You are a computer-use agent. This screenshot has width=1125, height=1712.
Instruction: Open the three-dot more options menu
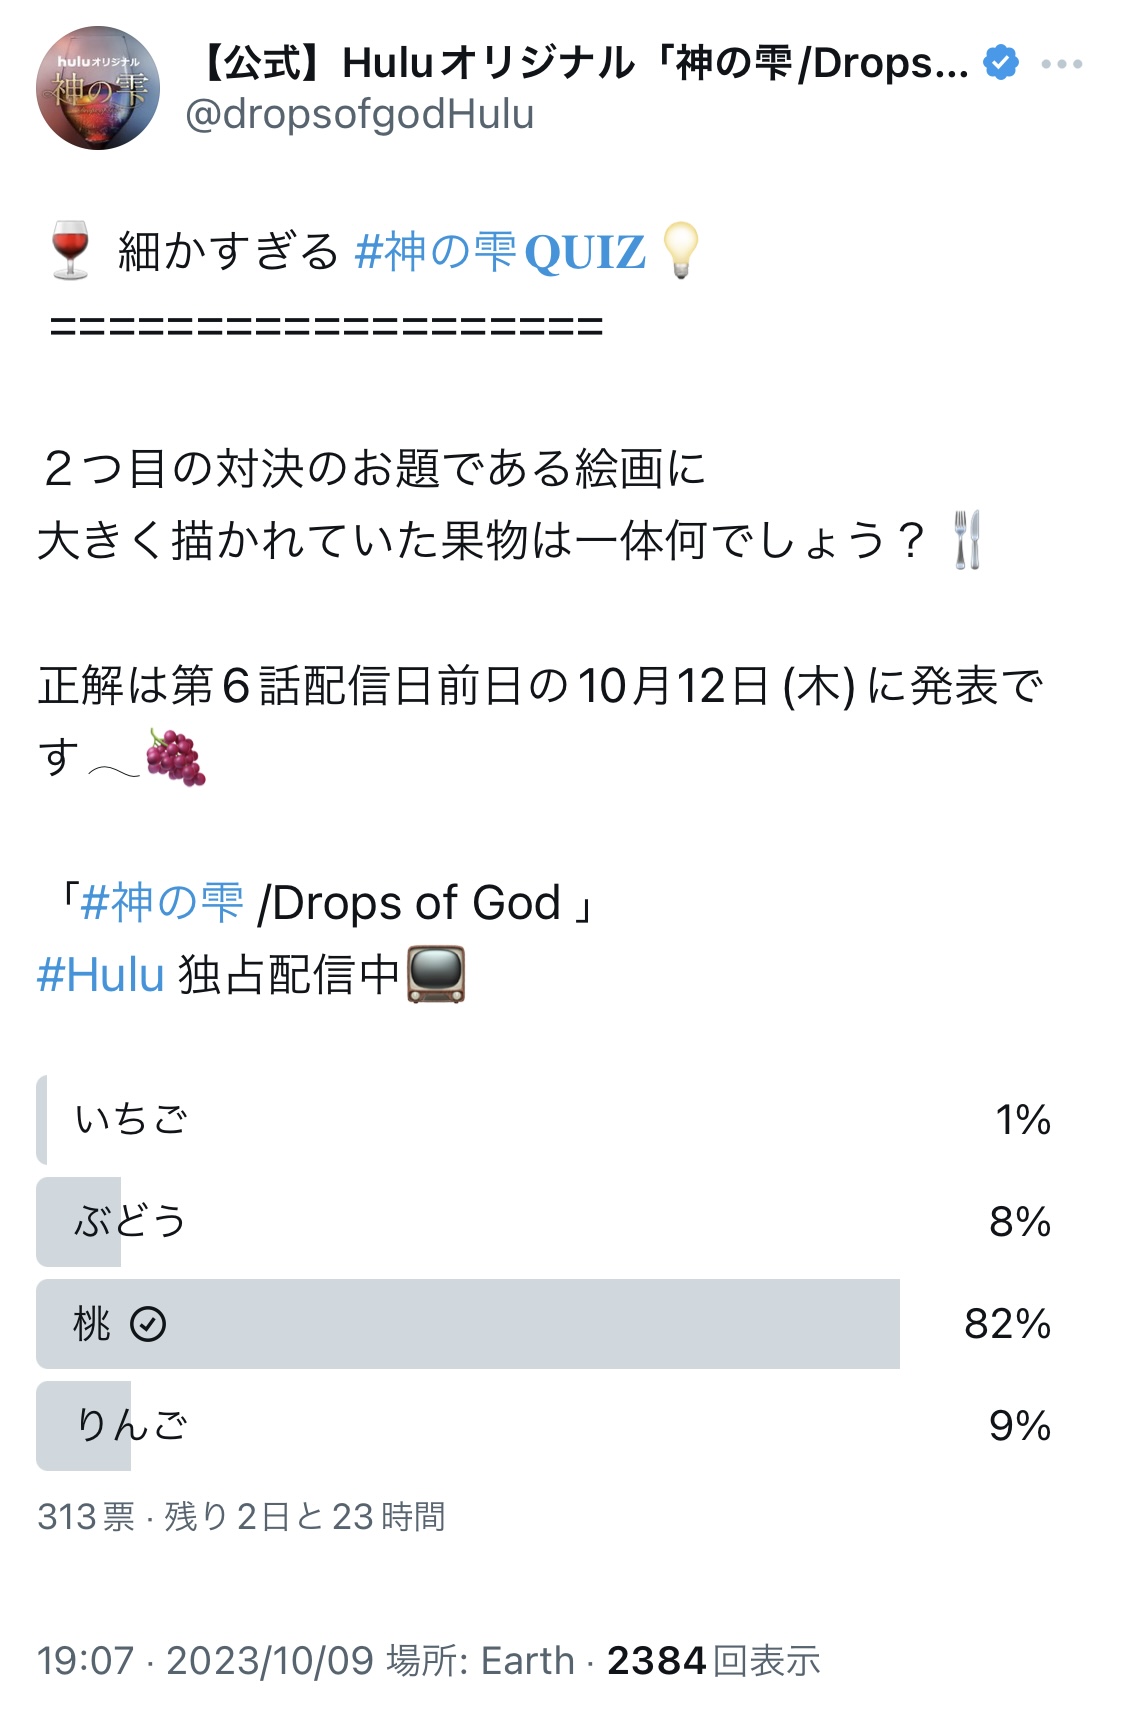tap(1061, 64)
